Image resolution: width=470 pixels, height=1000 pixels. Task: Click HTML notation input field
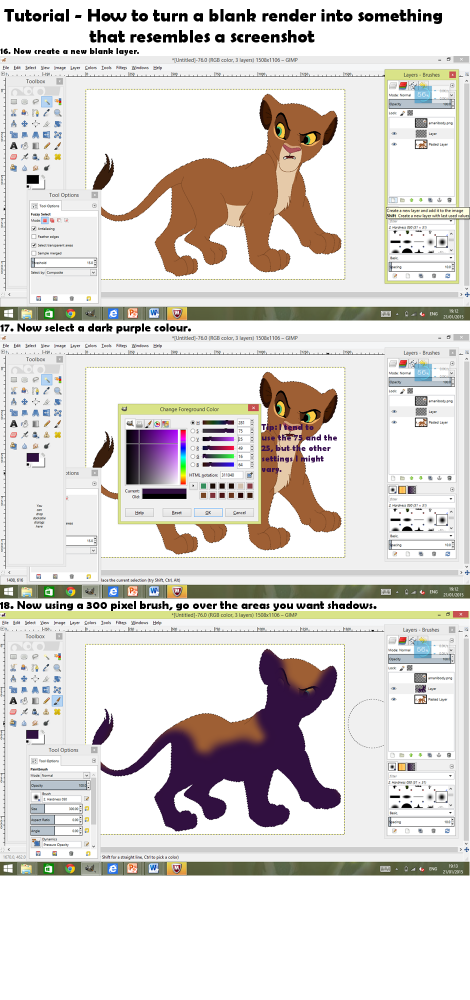click(x=231, y=475)
